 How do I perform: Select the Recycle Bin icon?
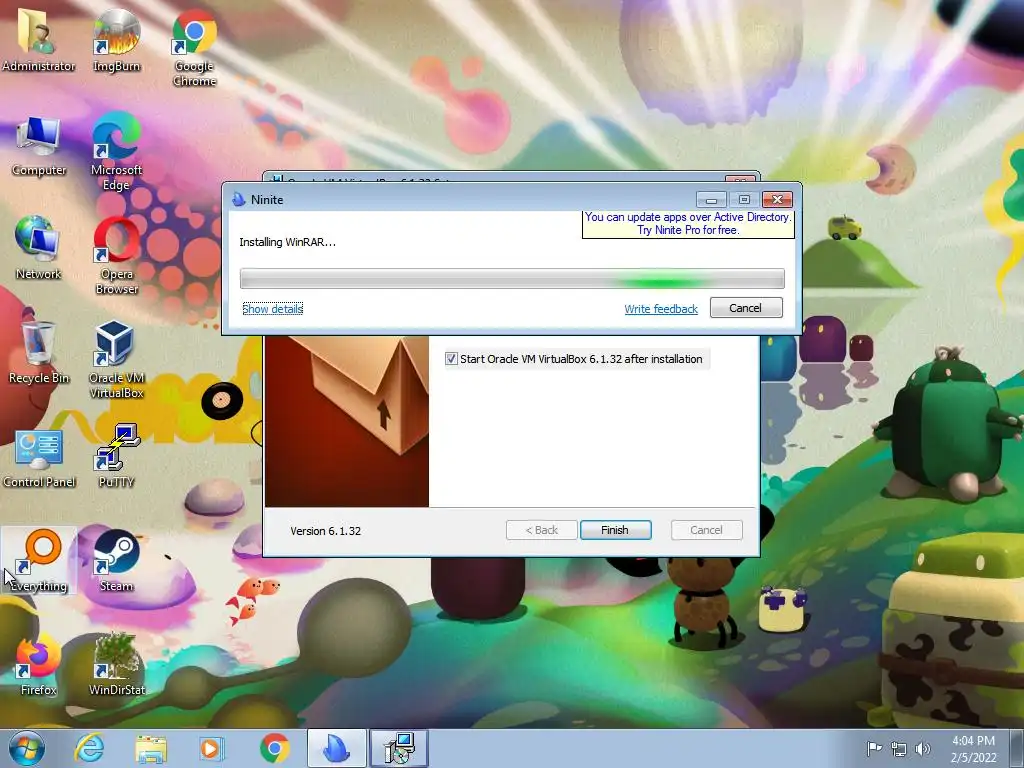pyautogui.click(x=39, y=351)
